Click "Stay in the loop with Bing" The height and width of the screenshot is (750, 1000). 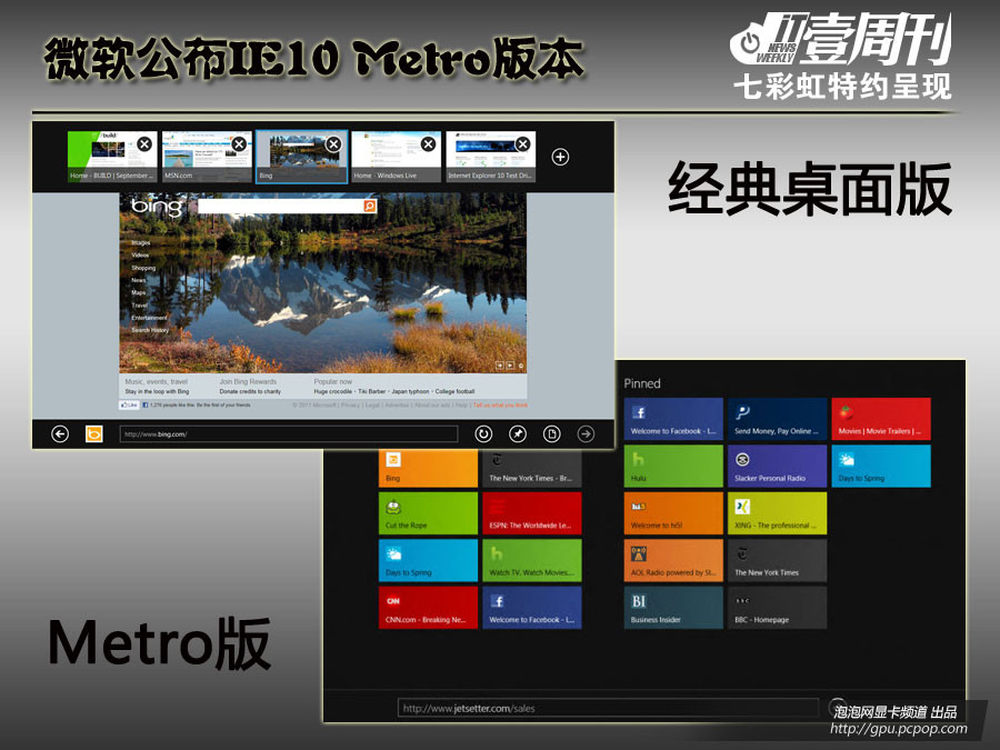(x=157, y=392)
